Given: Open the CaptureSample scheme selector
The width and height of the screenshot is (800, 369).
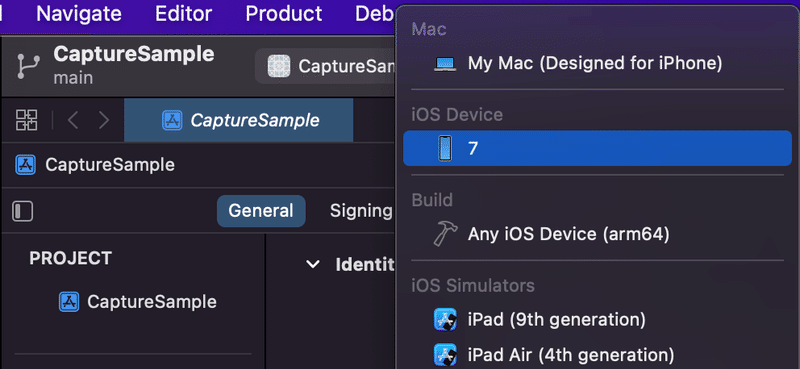Looking at the screenshot, I should tap(327, 66).
